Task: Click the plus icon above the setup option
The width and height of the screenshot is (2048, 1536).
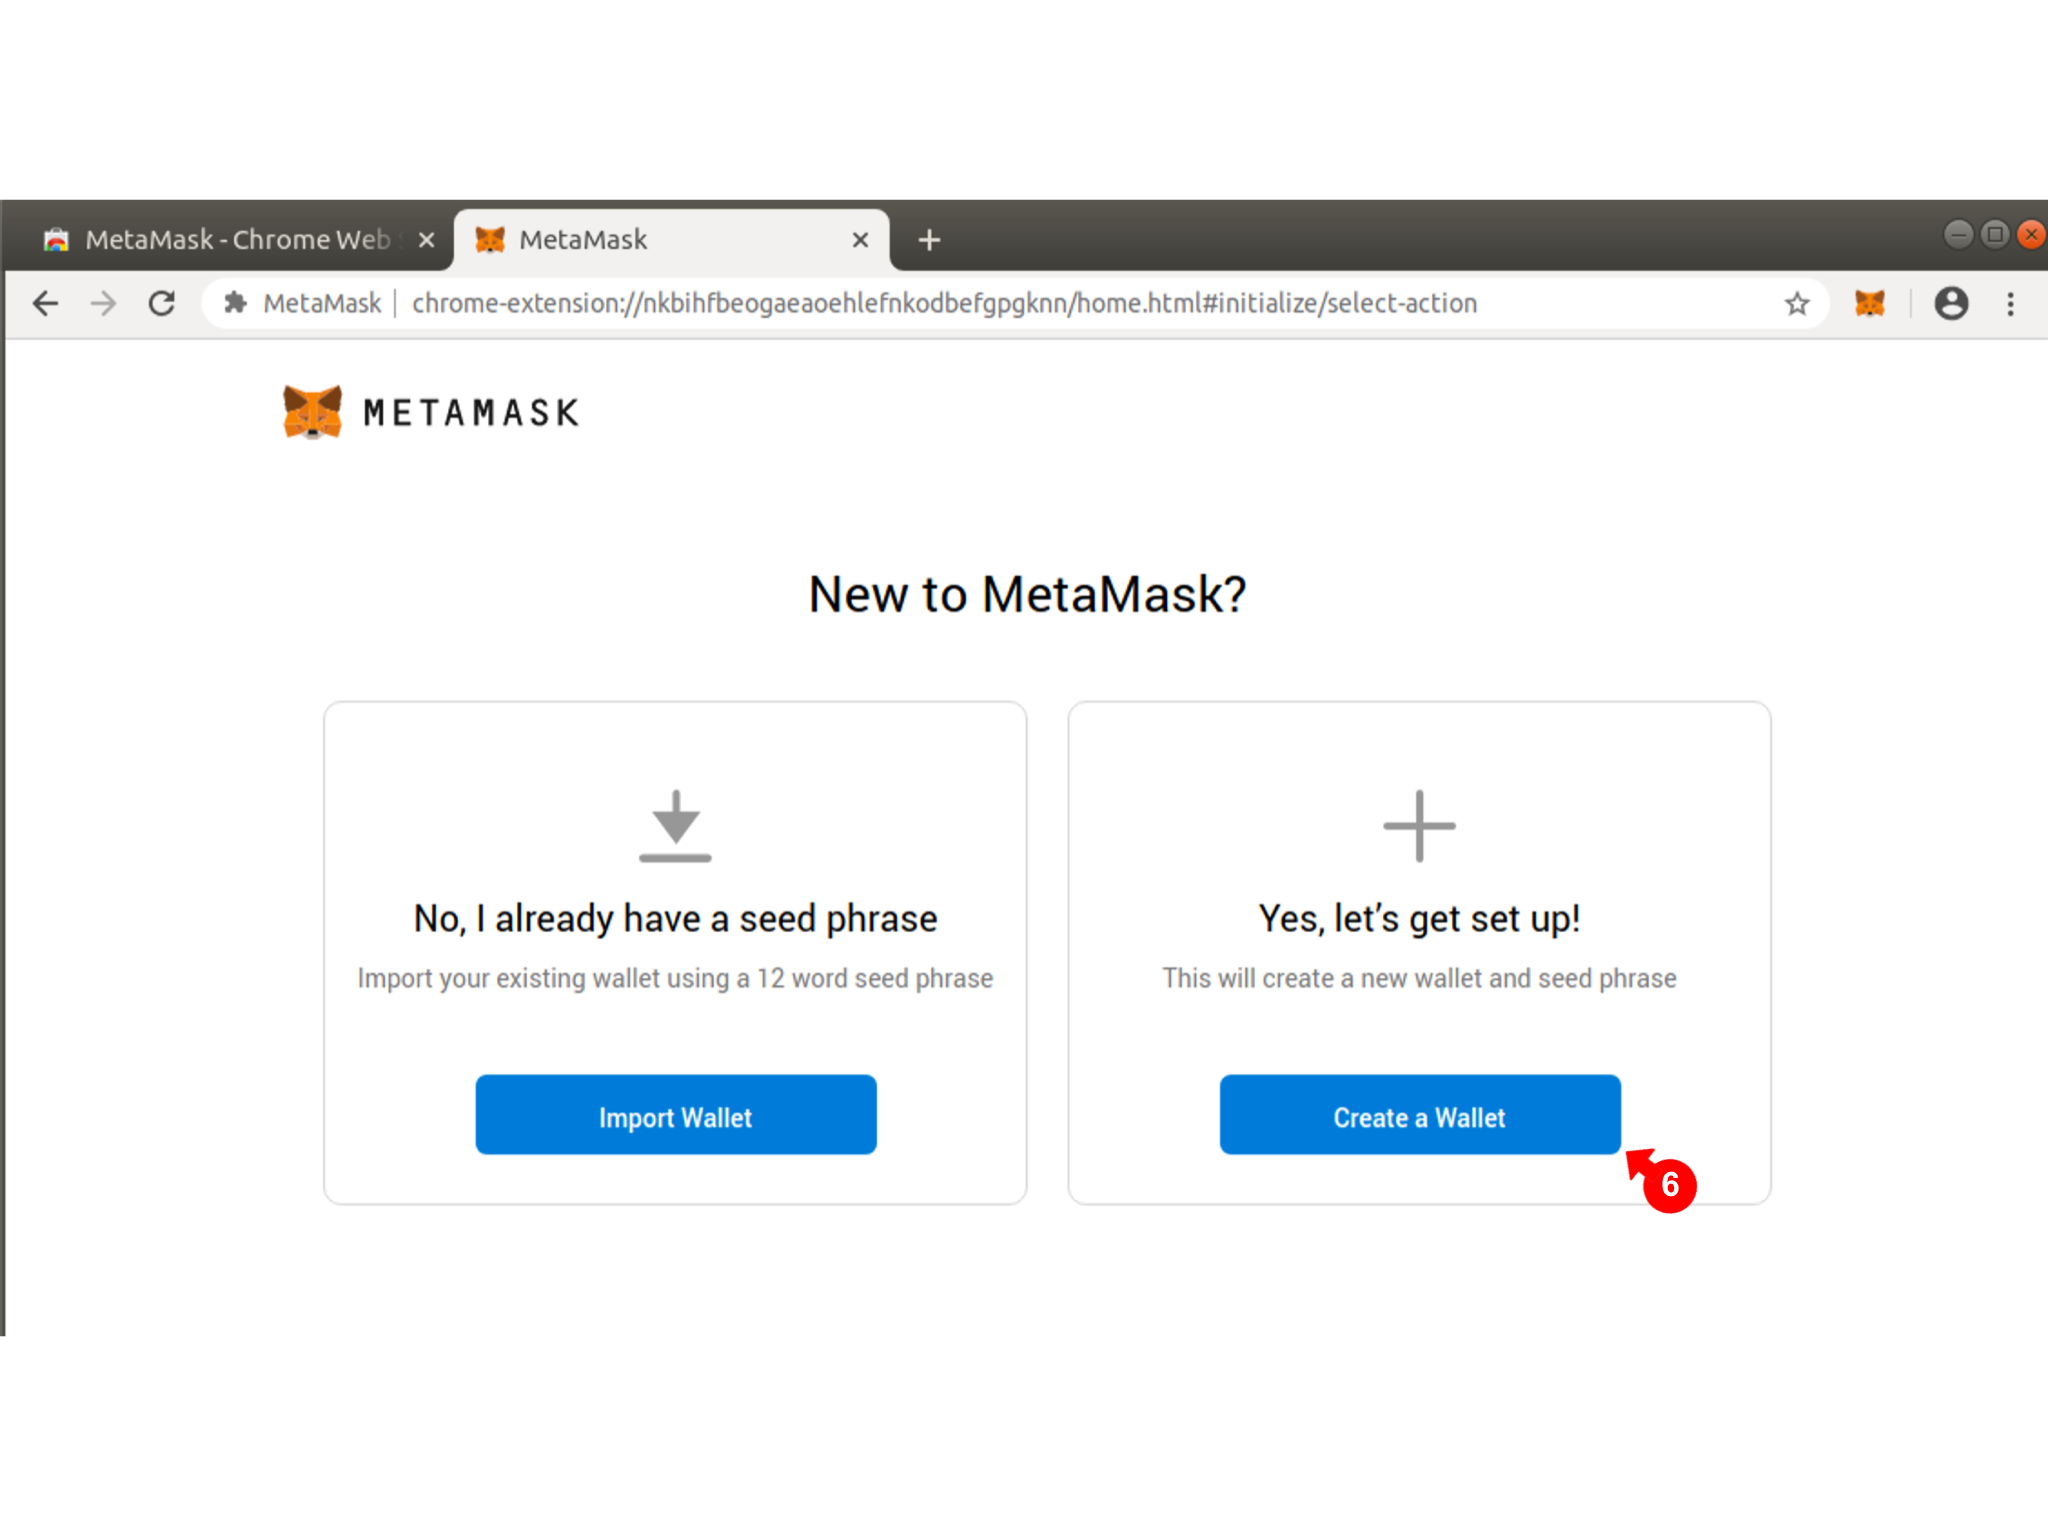Action: (x=1419, y=826)
